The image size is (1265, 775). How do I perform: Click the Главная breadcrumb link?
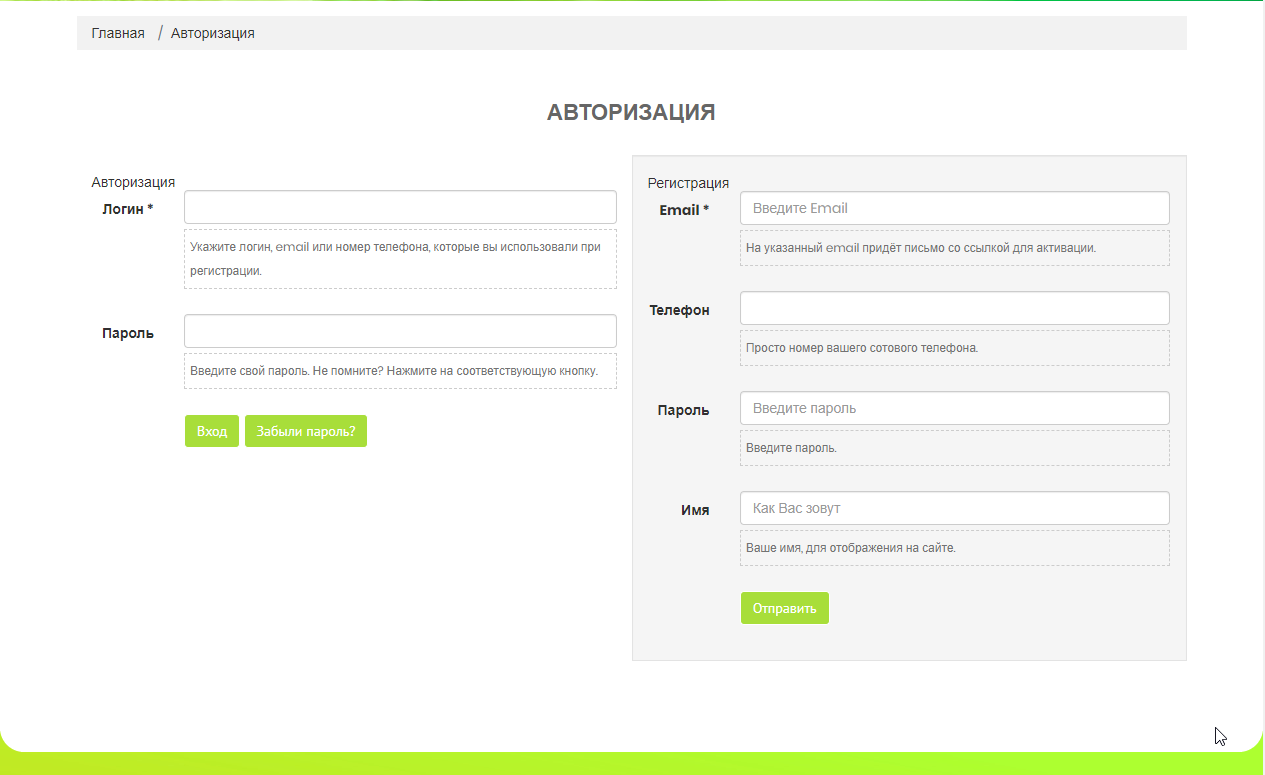118,33
